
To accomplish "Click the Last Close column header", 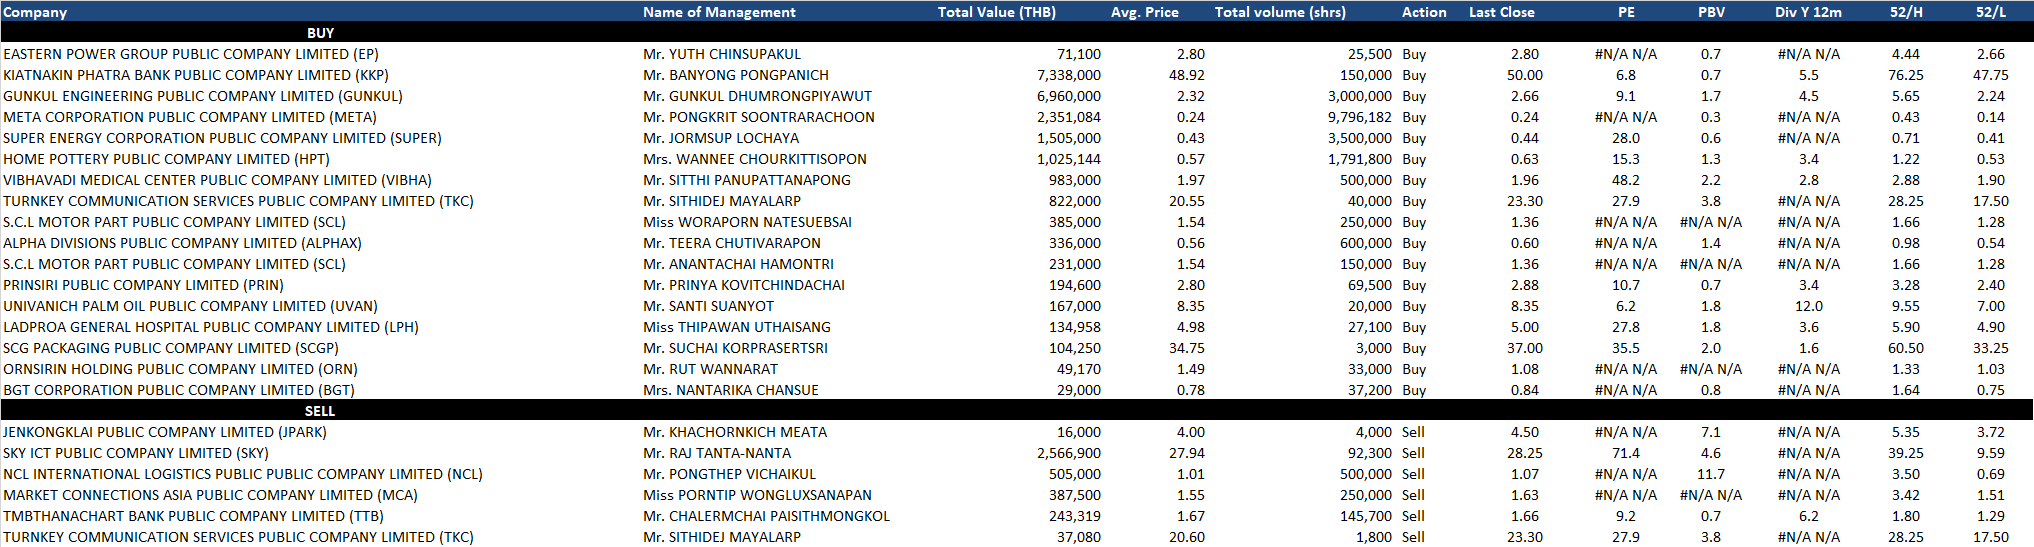I will tap(1501, 12).
